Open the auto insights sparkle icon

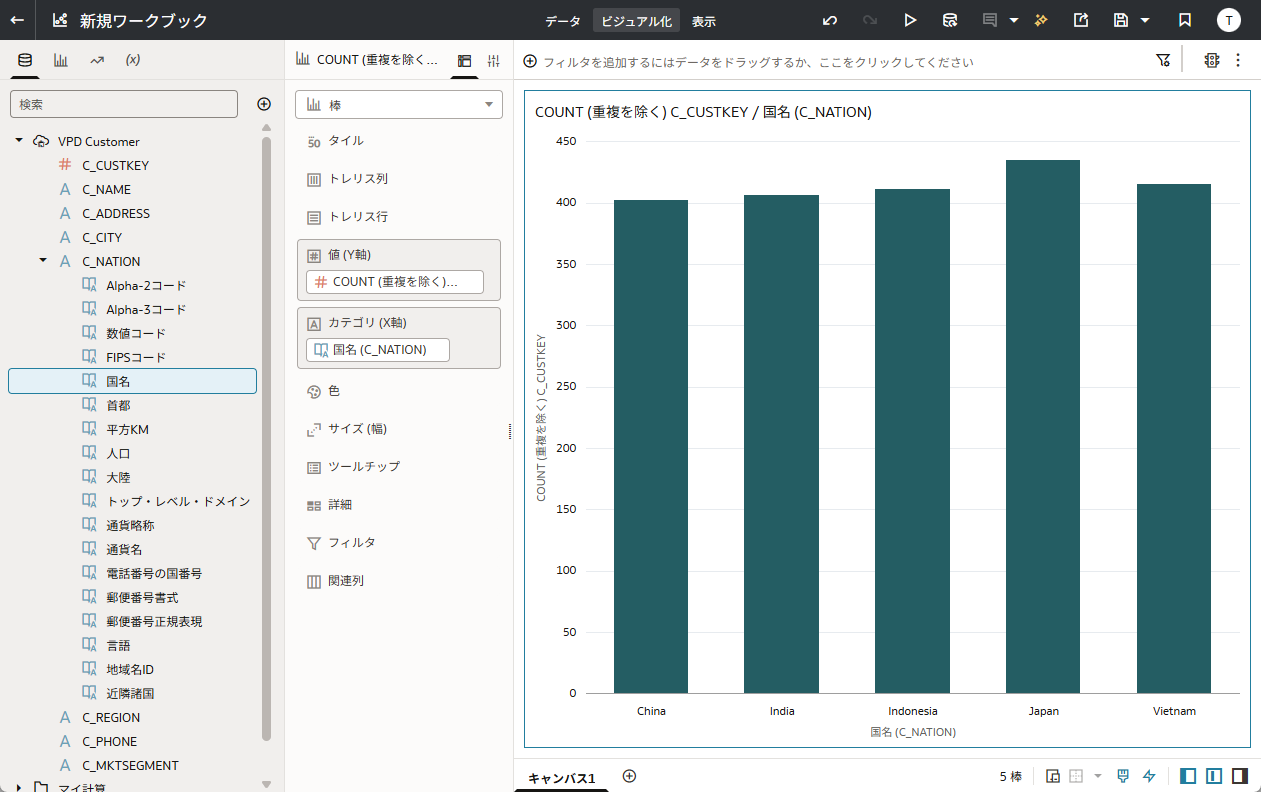coord(1041,20)
